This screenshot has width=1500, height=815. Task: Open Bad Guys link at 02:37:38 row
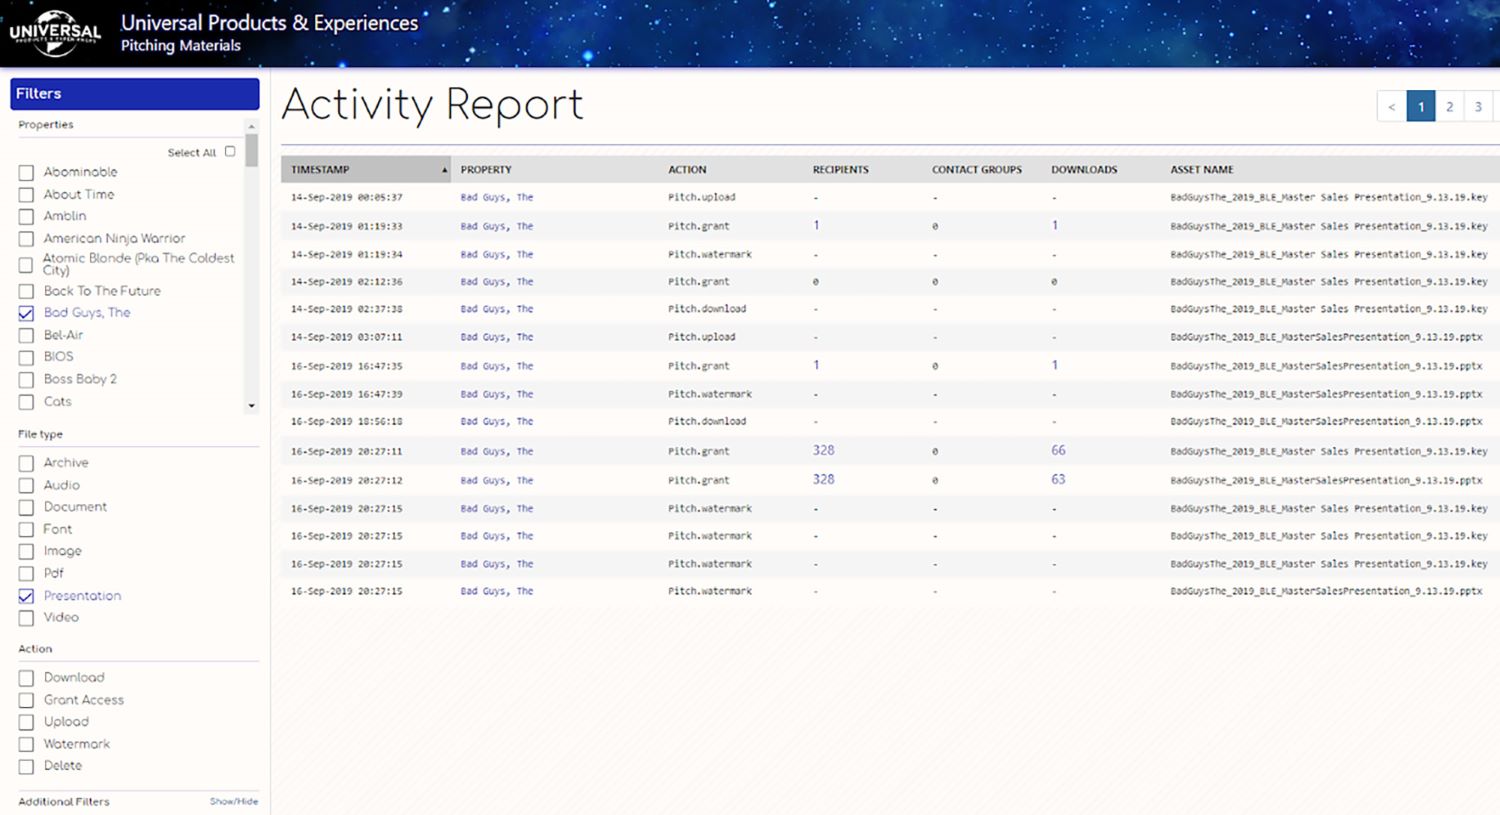tap(497, 309)
